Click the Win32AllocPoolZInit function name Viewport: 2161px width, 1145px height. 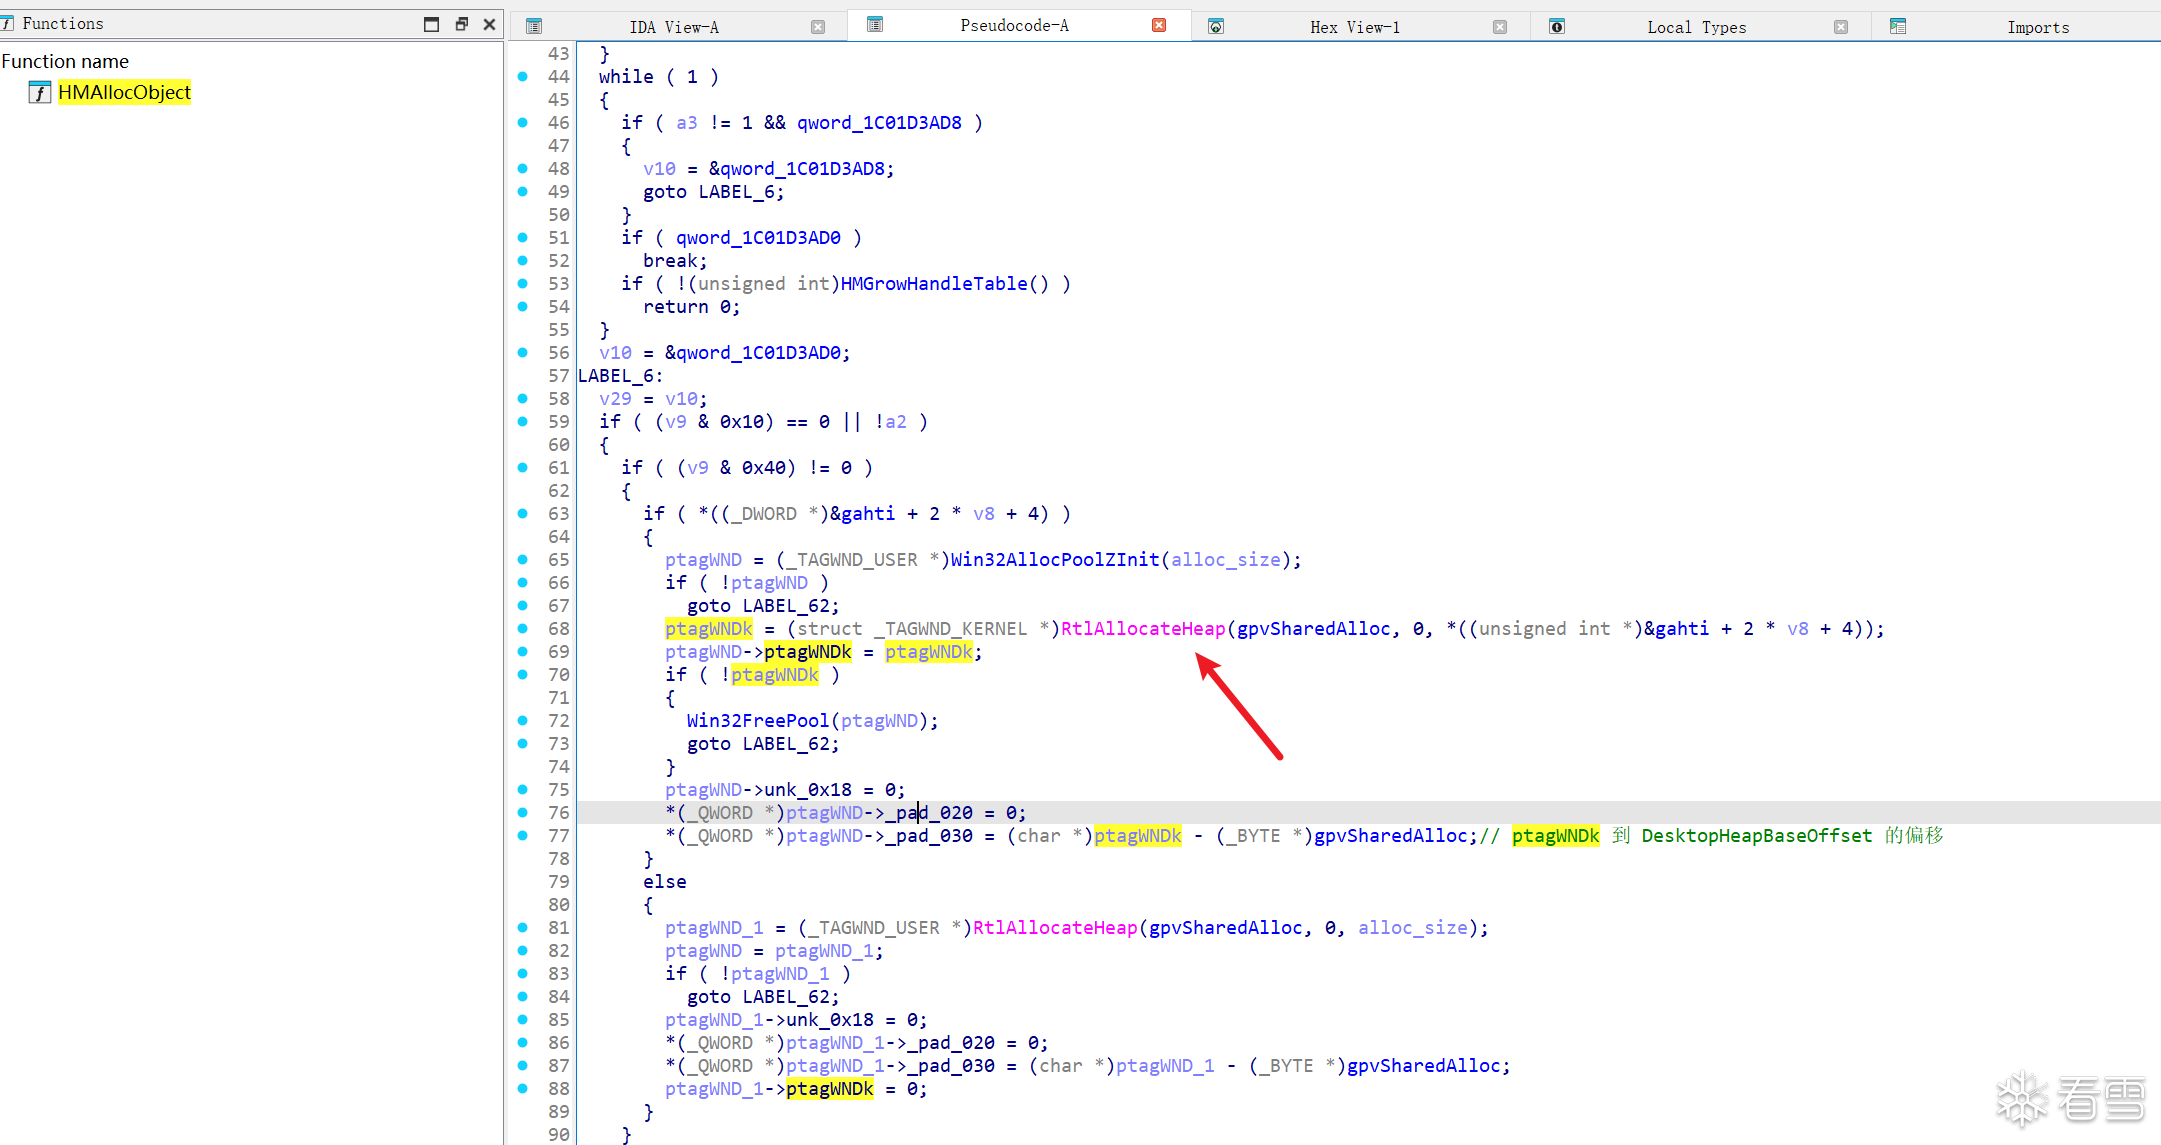(1054, 560)
